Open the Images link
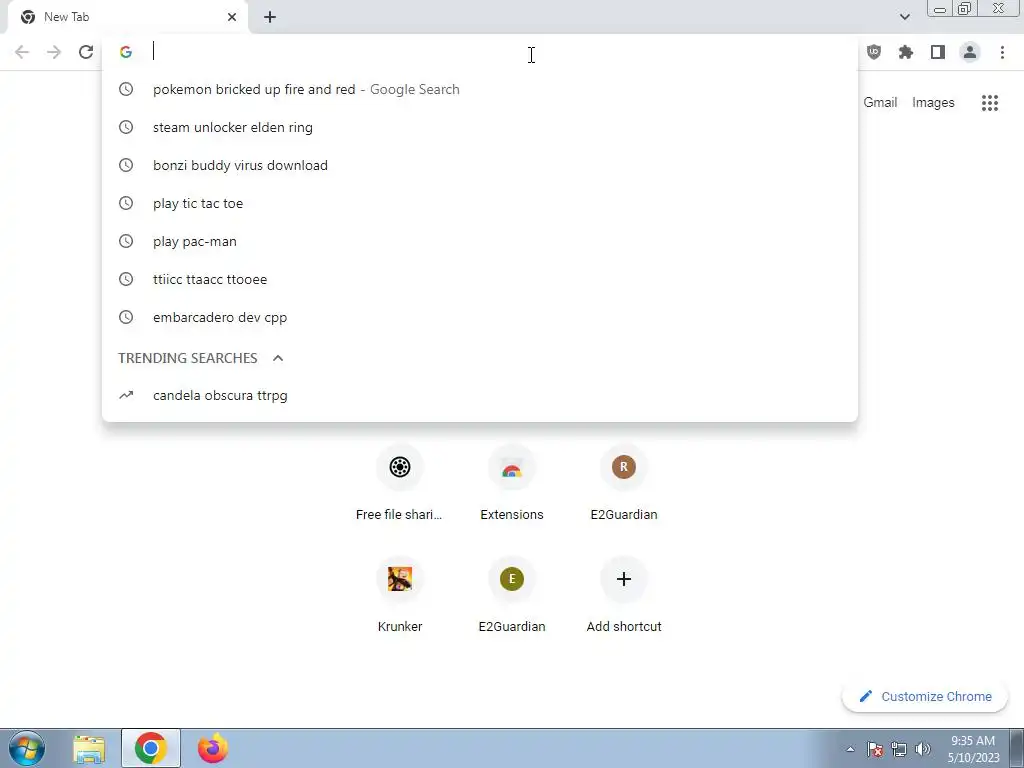This screenshot has width=1024, height=768. coord(933,103)
